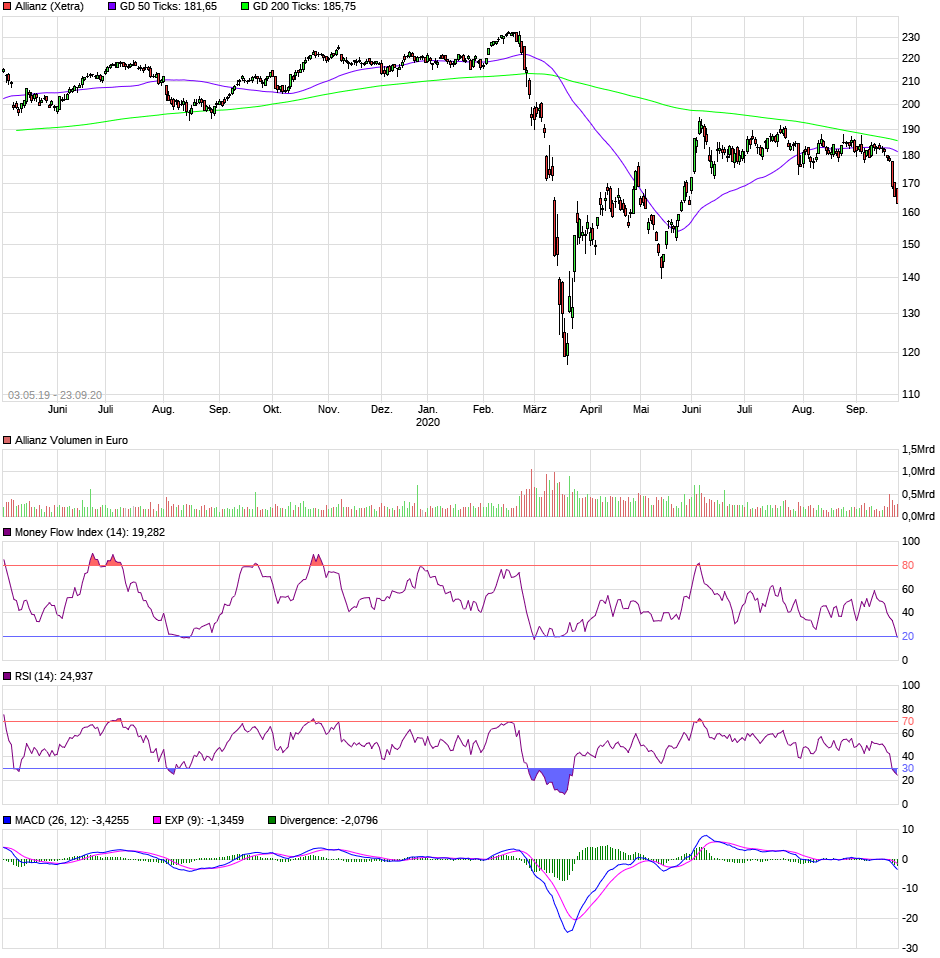Click the blue 30 RSI level label
940x958 pixels.
pos(908,769)
